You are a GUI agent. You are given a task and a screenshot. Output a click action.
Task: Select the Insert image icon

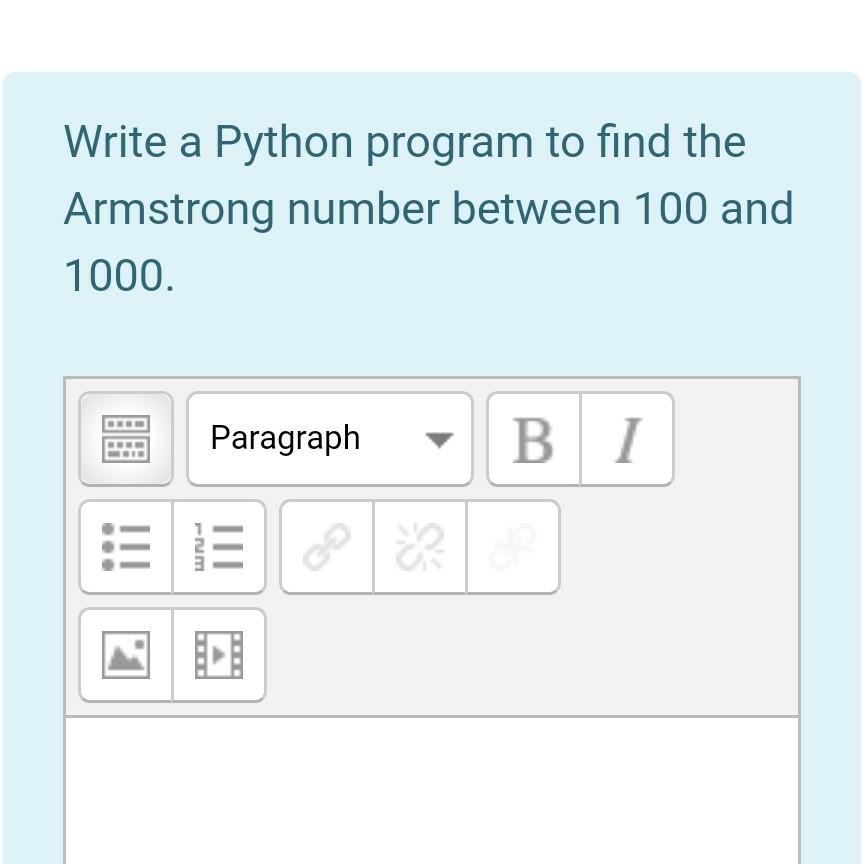coord(126,654)
